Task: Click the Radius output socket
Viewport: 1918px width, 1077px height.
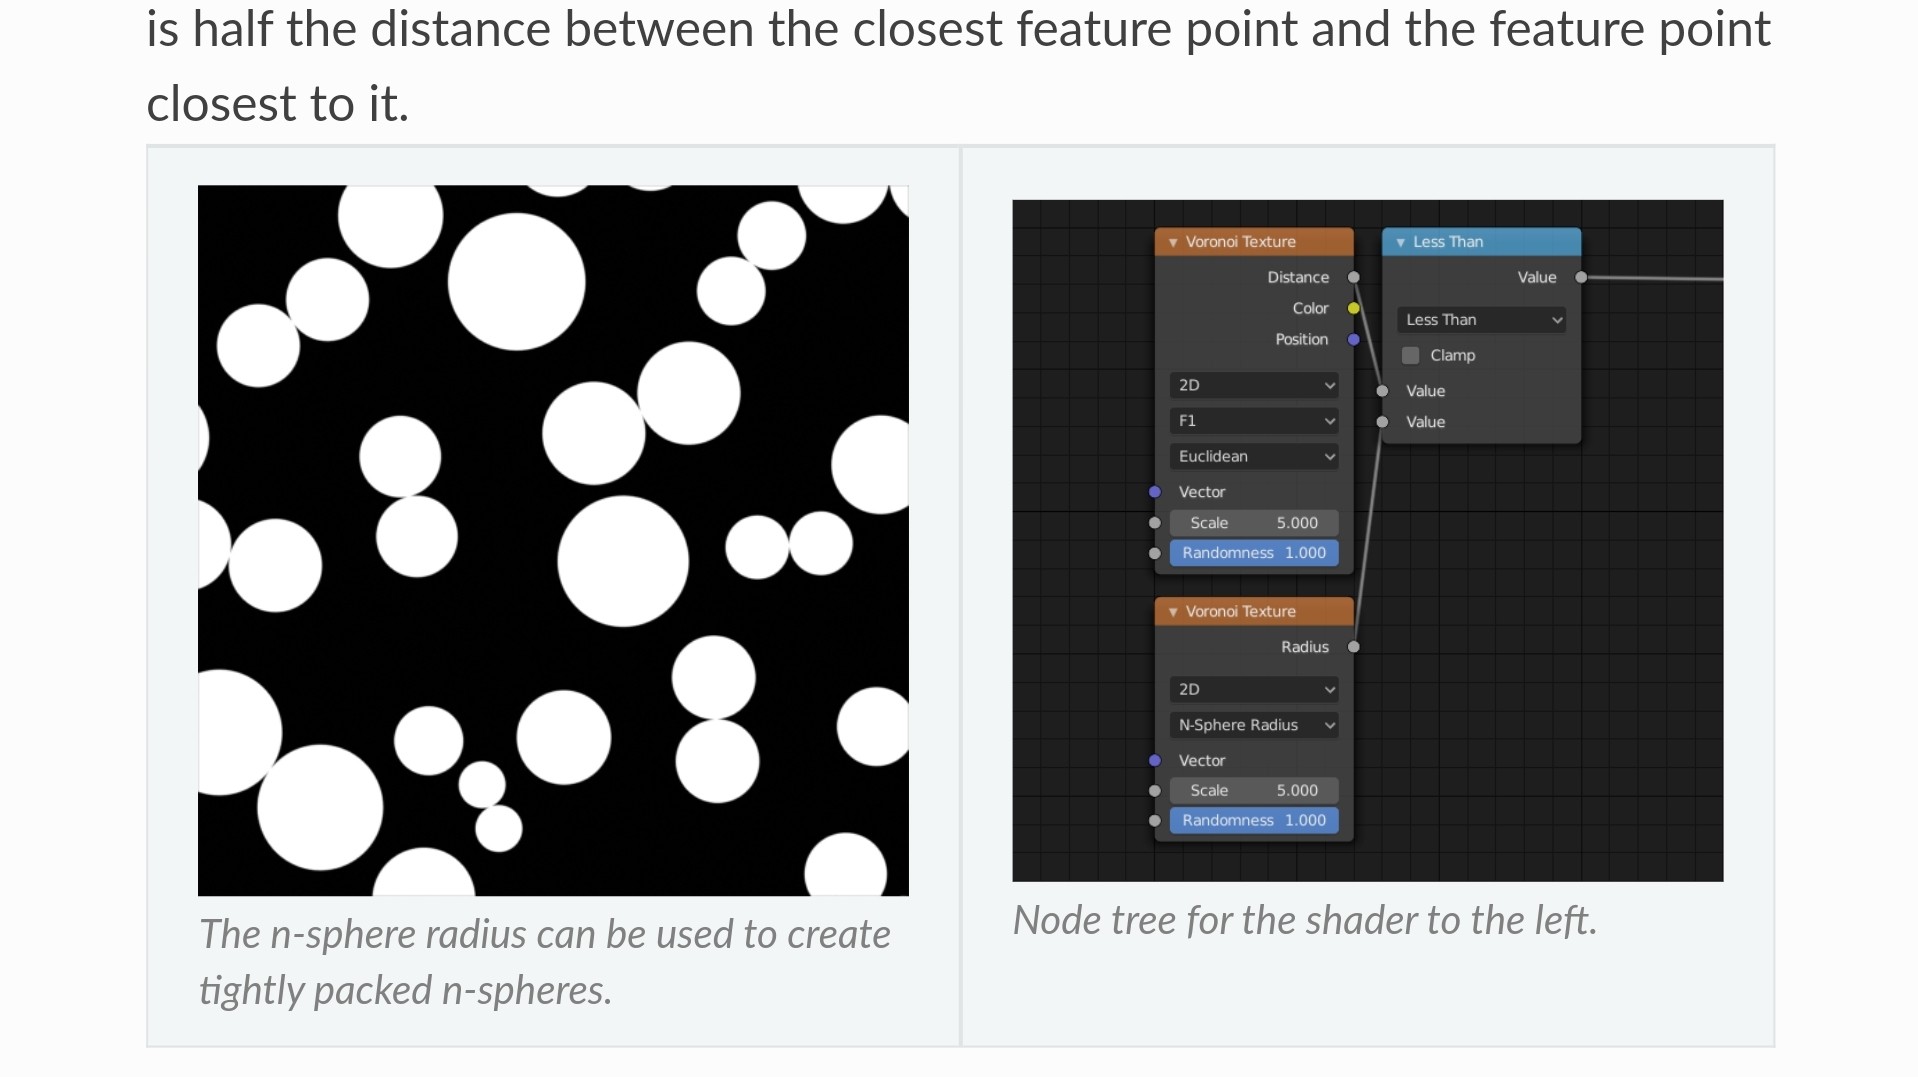Action: point(1353,647)
